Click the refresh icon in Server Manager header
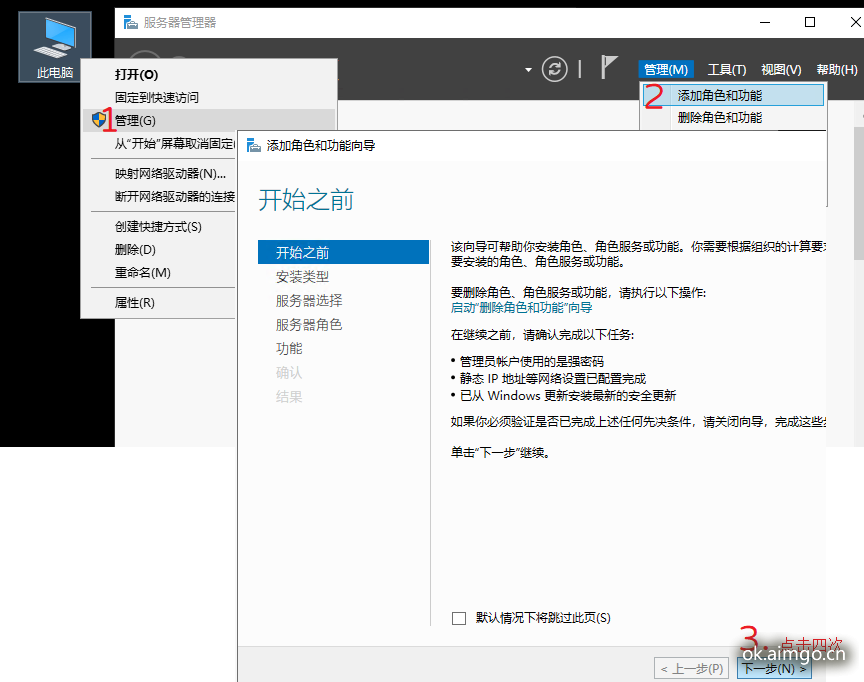864x682 pixels. (554, 69)
